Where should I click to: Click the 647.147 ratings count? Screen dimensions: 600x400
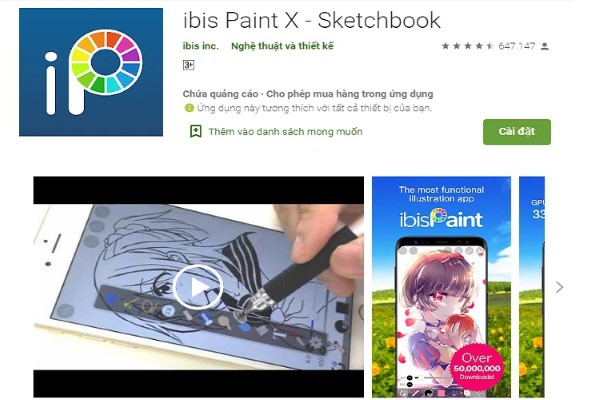coord(517,46)
